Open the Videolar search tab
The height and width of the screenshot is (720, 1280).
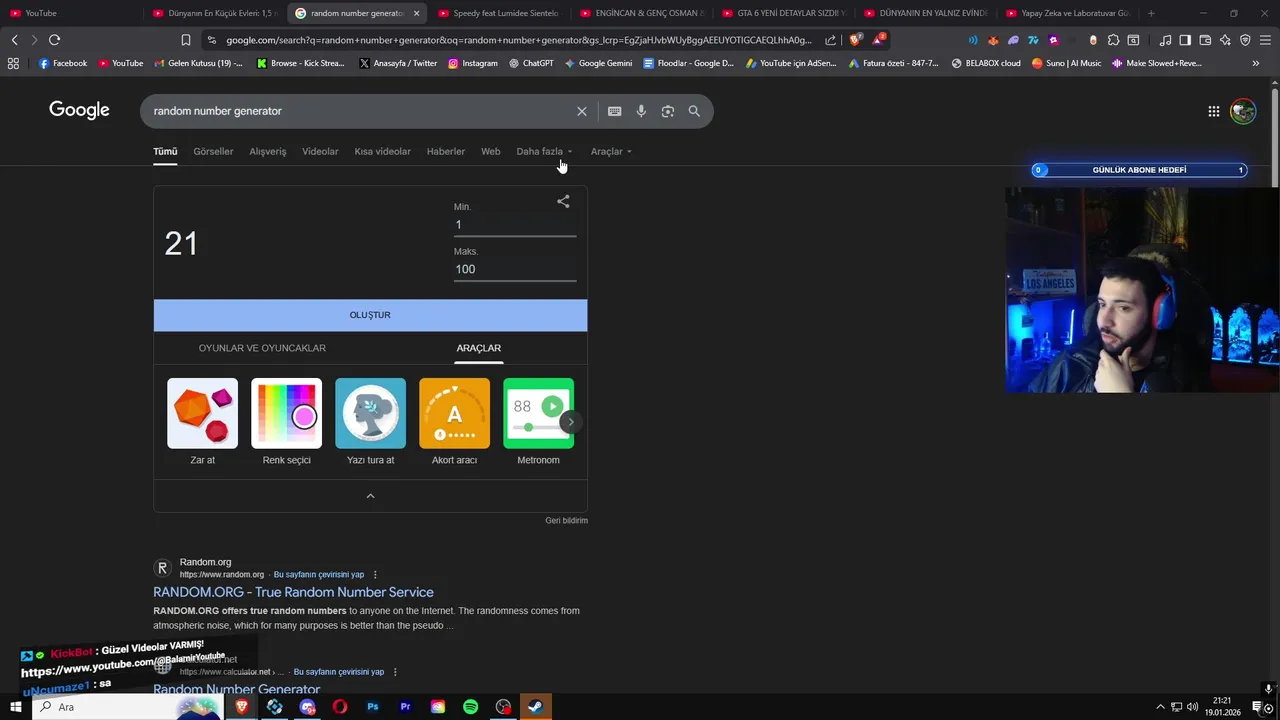tap(320, 151)
